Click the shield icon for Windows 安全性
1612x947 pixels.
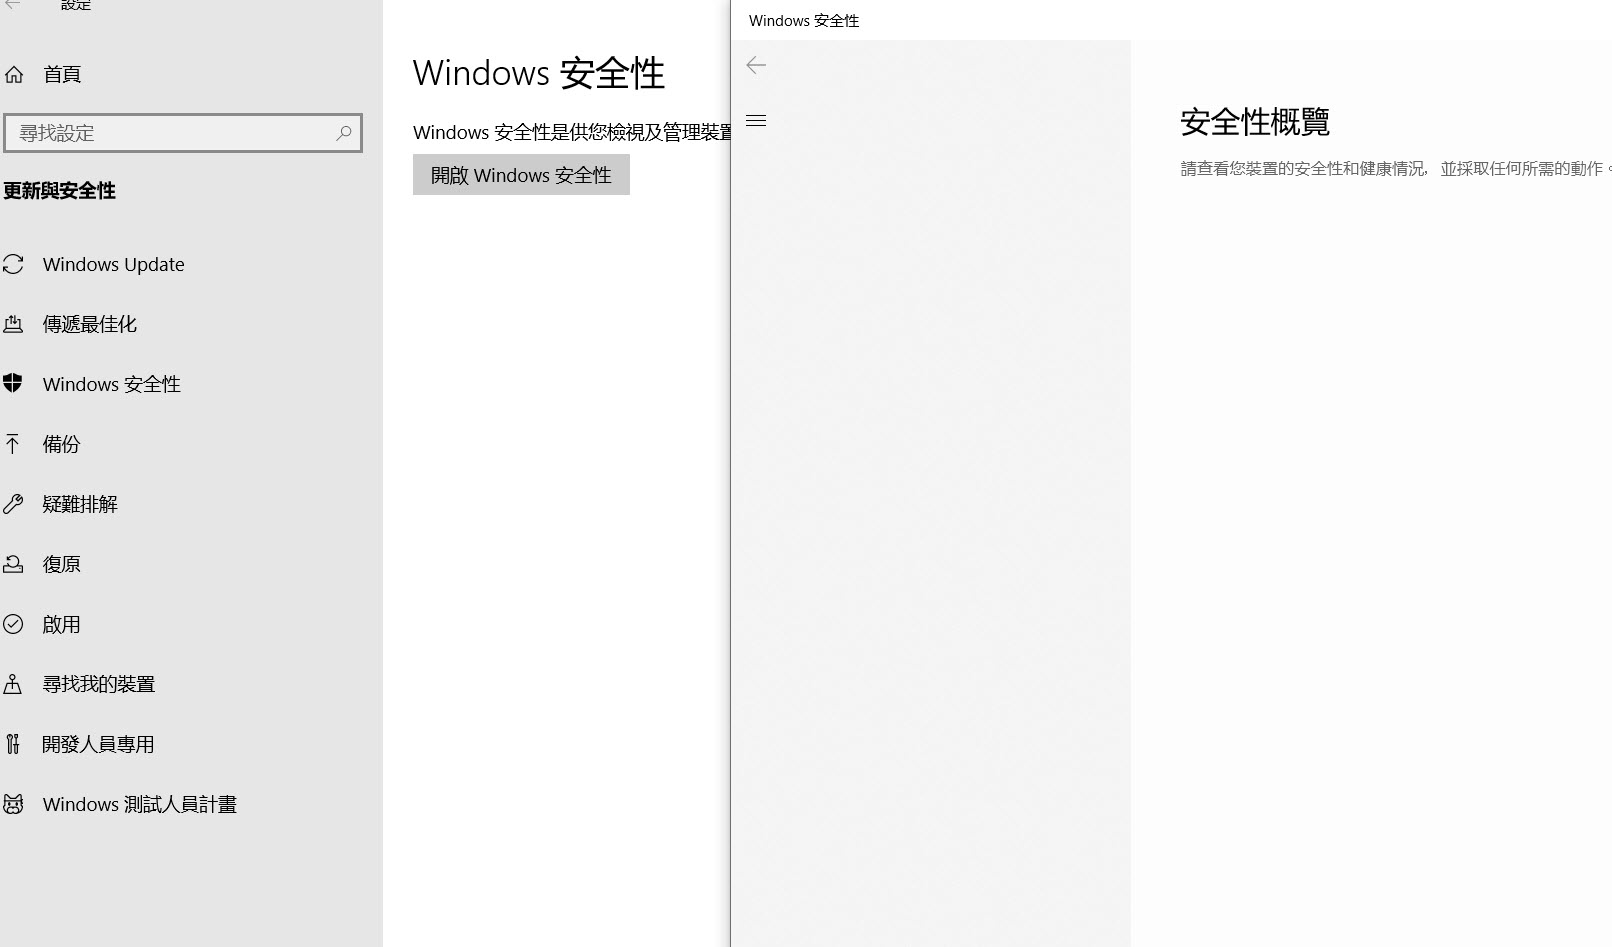click(x=13, y=384)
